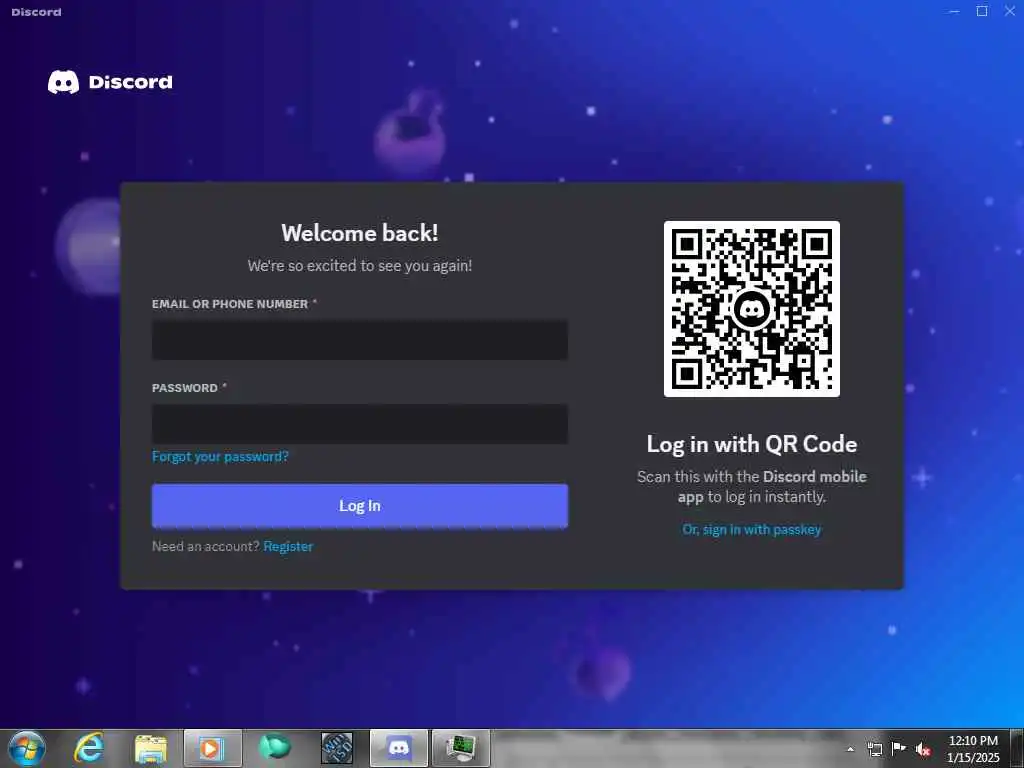
Task: Click the green orb taskbar icon
Action: [274, 748]
